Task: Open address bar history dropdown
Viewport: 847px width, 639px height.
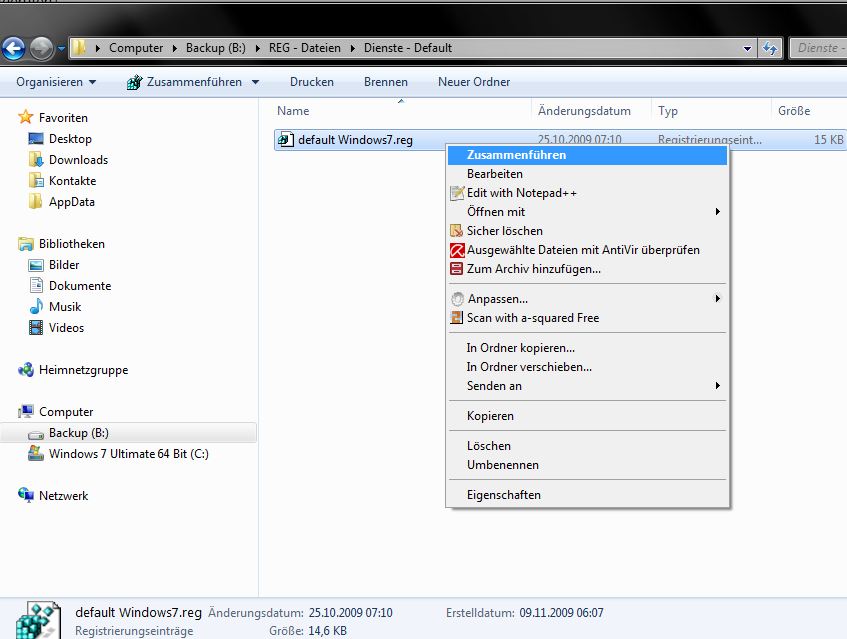Action: click(x=747, y=49)
